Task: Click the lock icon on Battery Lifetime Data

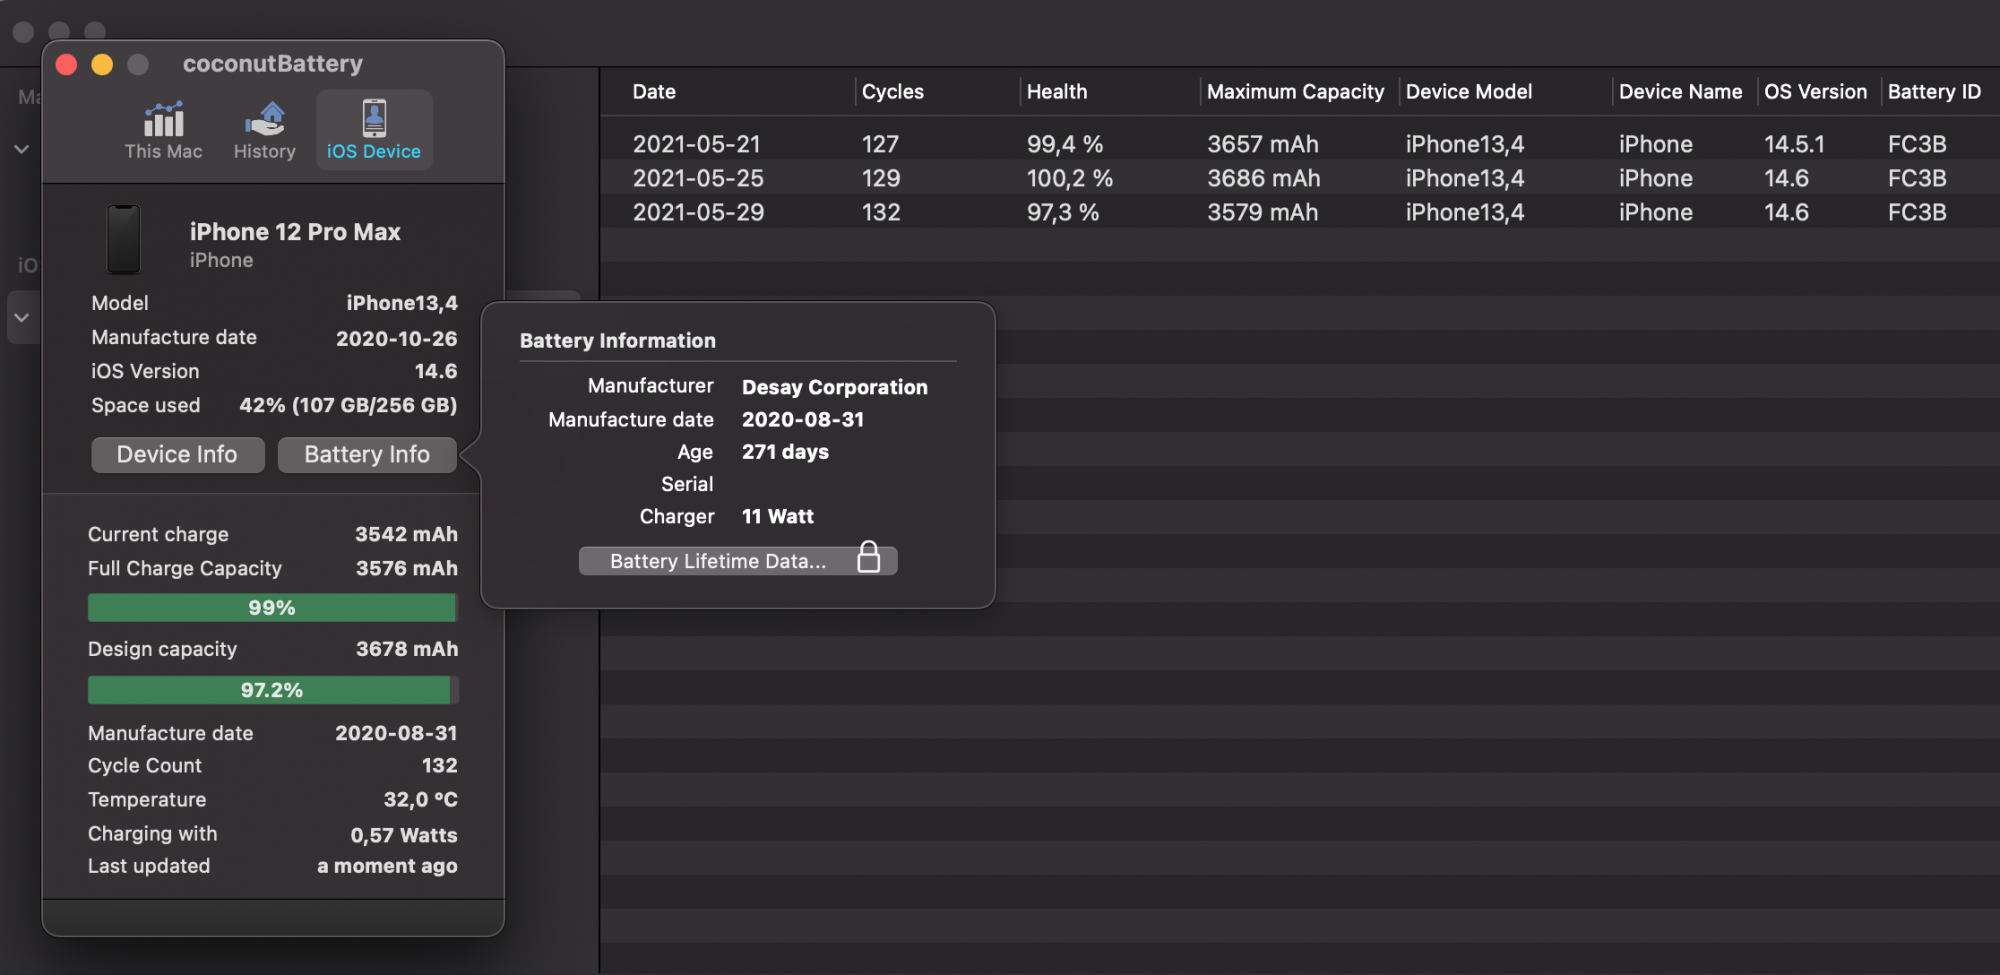Action: tap(869, 557)
